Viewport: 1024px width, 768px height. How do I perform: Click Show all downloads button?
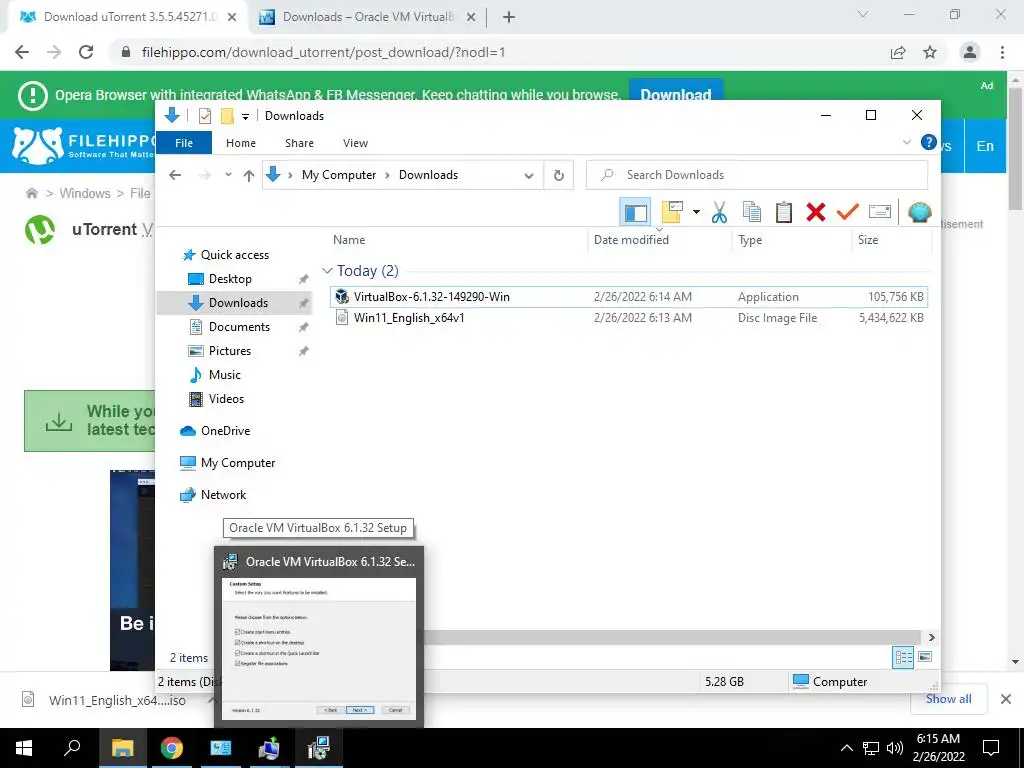click(x=948, y=699)
